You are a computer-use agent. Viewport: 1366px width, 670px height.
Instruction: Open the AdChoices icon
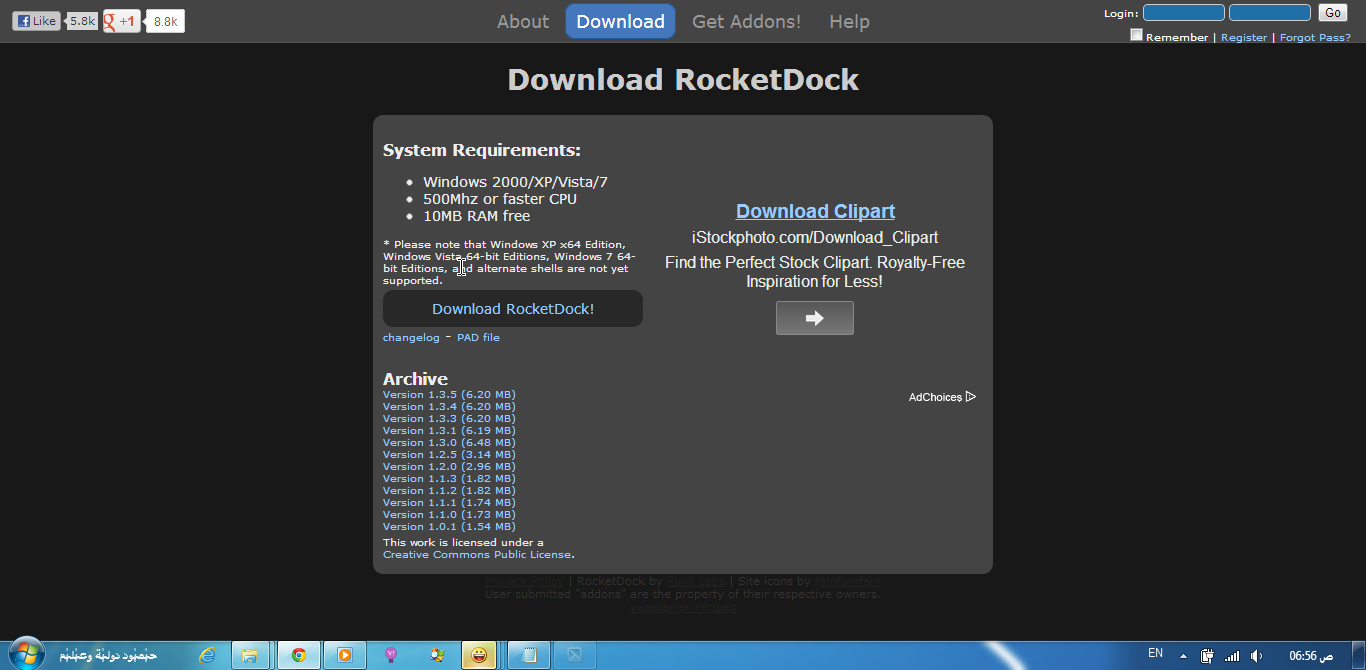pos(970,397)
